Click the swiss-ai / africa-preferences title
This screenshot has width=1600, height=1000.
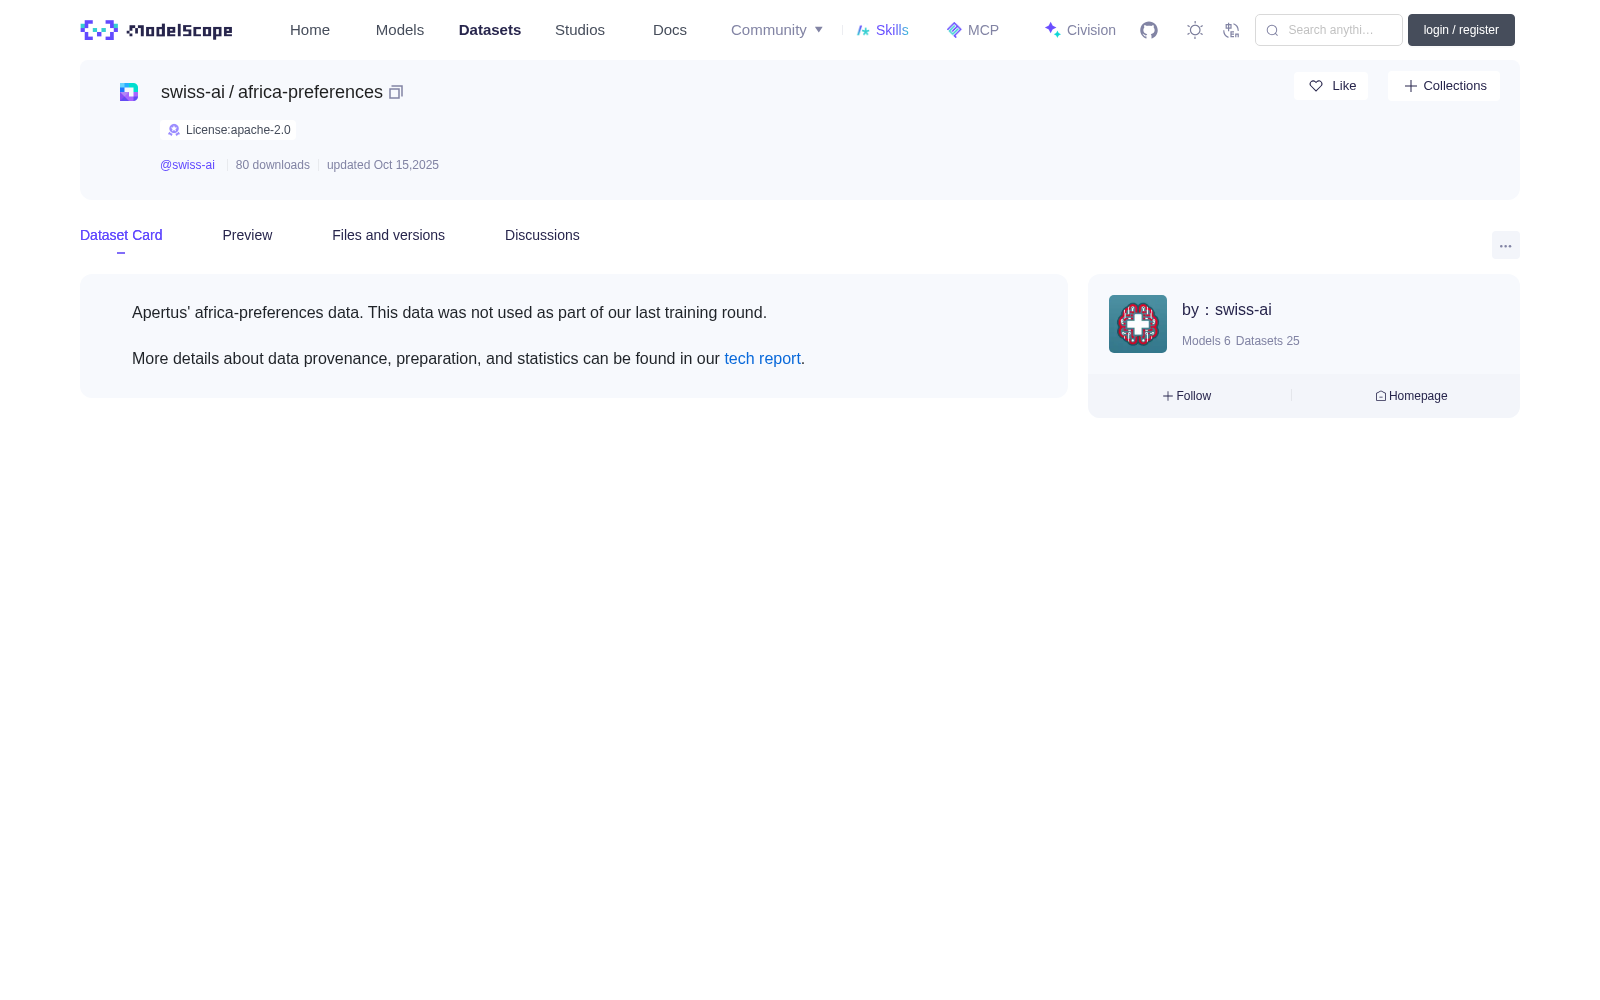click(272, 92)
